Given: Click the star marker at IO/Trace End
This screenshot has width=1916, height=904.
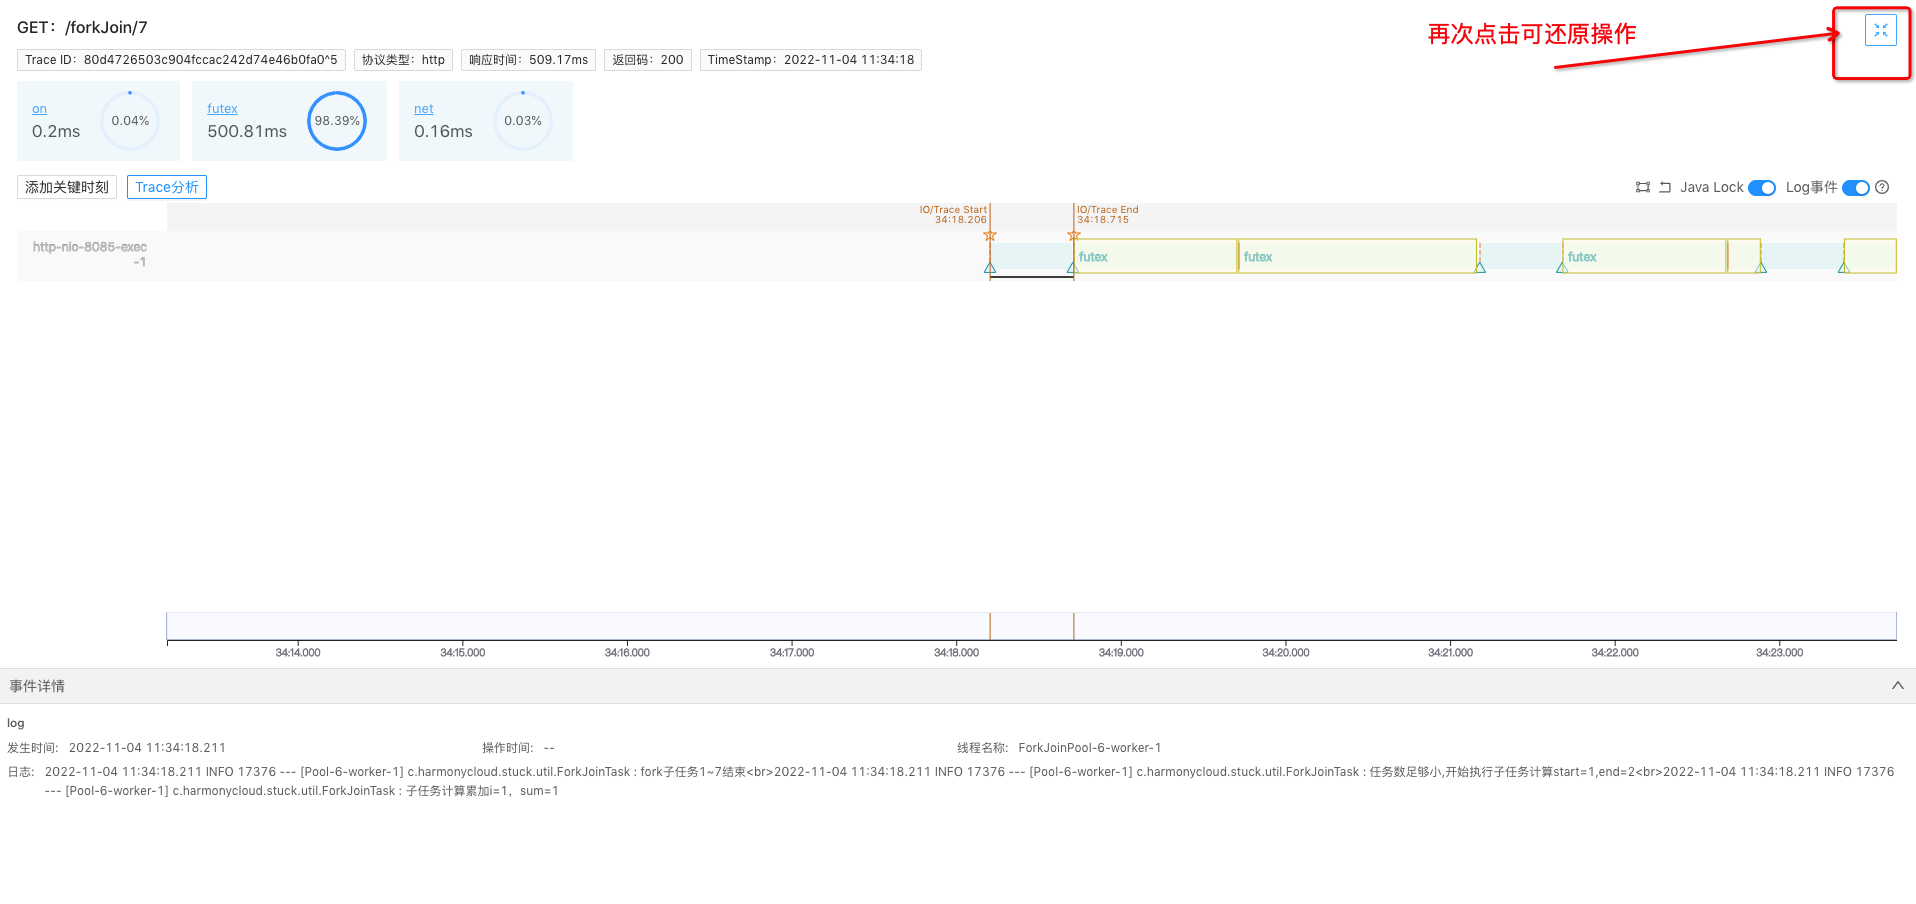Looking at the screenshot, I should tap(1074, 236).
